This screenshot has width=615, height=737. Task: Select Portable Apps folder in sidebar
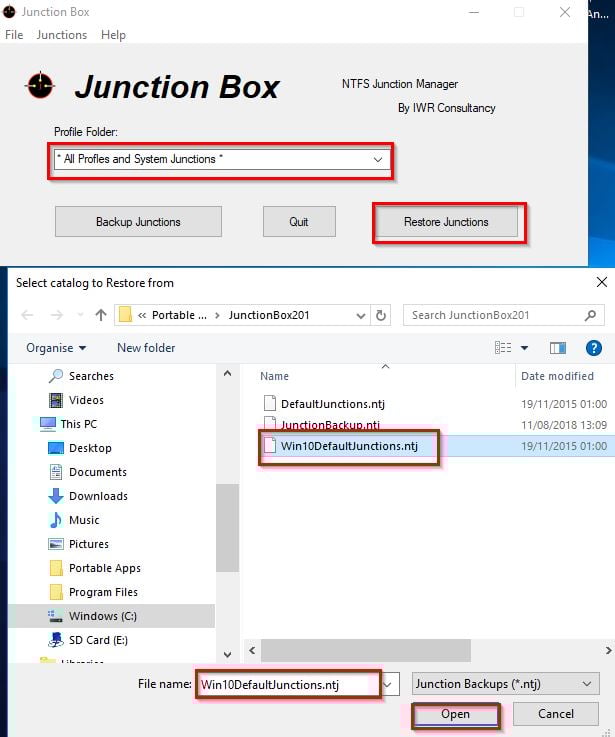click(105, 568)
